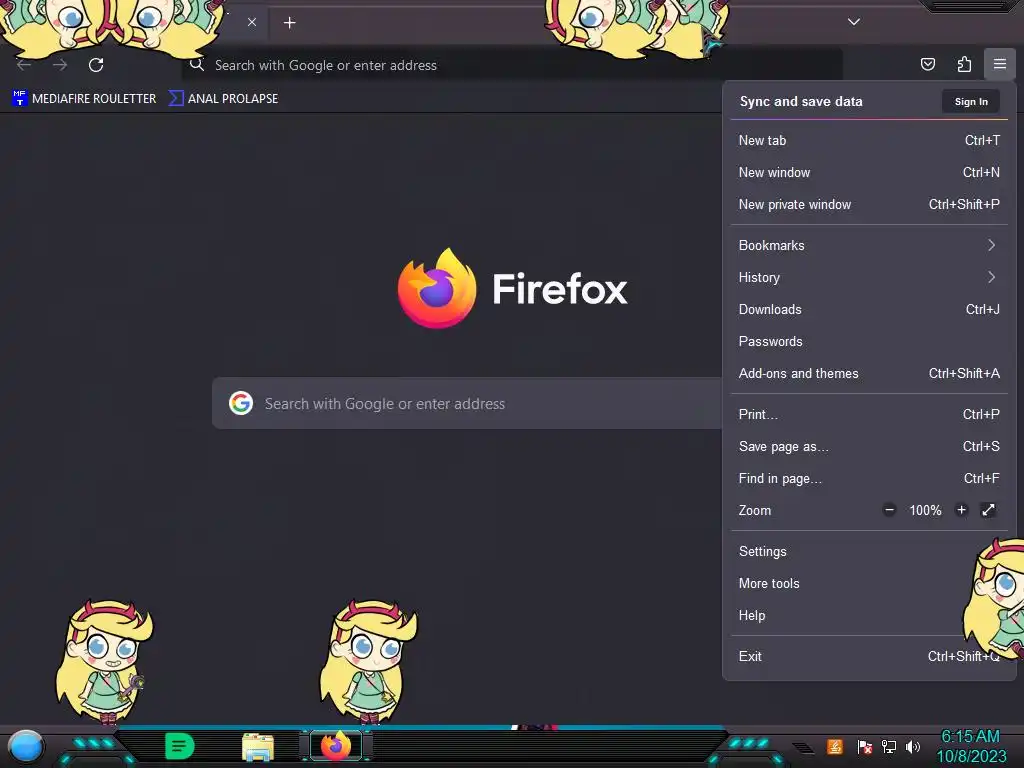The width and height of the screenshot is (1024, 768).
Task: Open Add-ons and themes
Action: click(869, 374)
